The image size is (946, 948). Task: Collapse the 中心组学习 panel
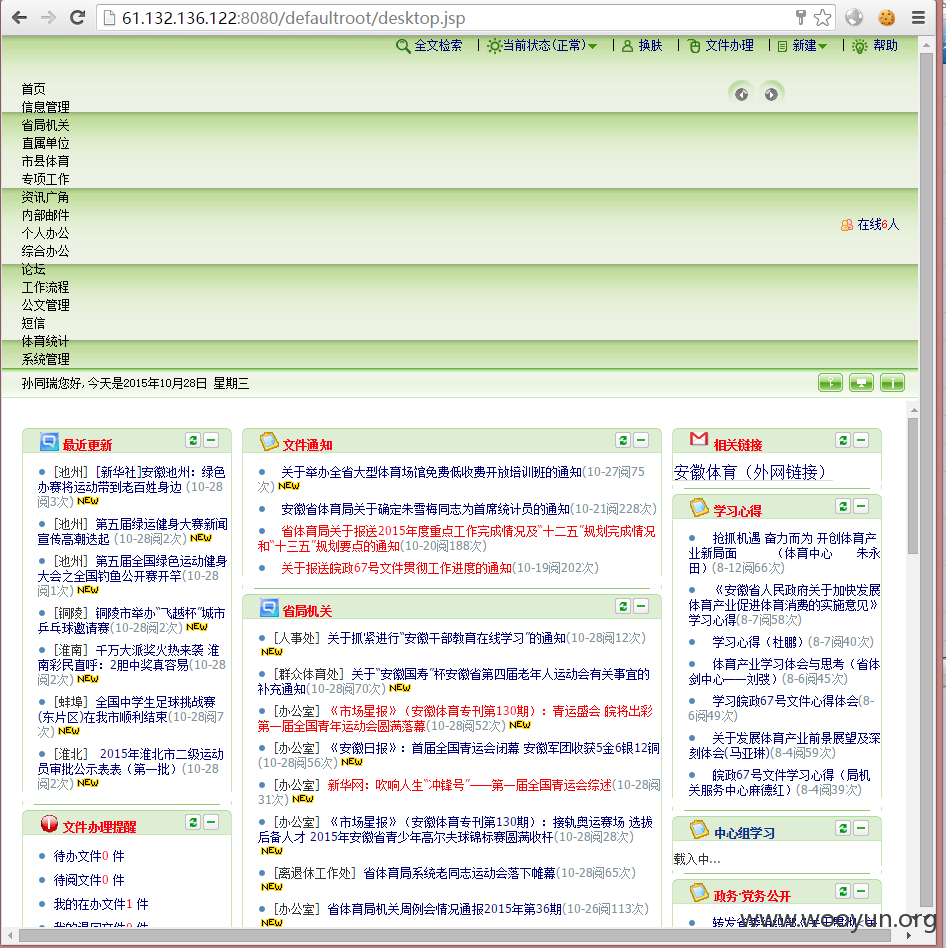point(861,828)
